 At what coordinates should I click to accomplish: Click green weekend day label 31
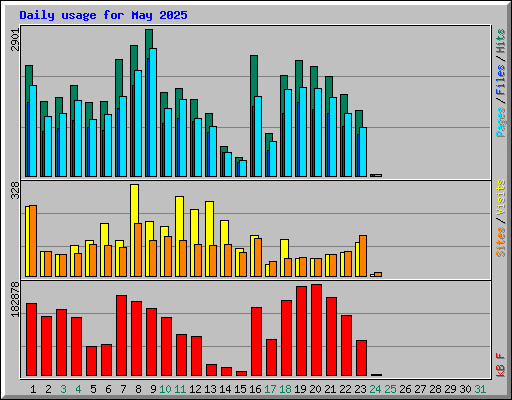pyautogui.click(x=480, y=389)
